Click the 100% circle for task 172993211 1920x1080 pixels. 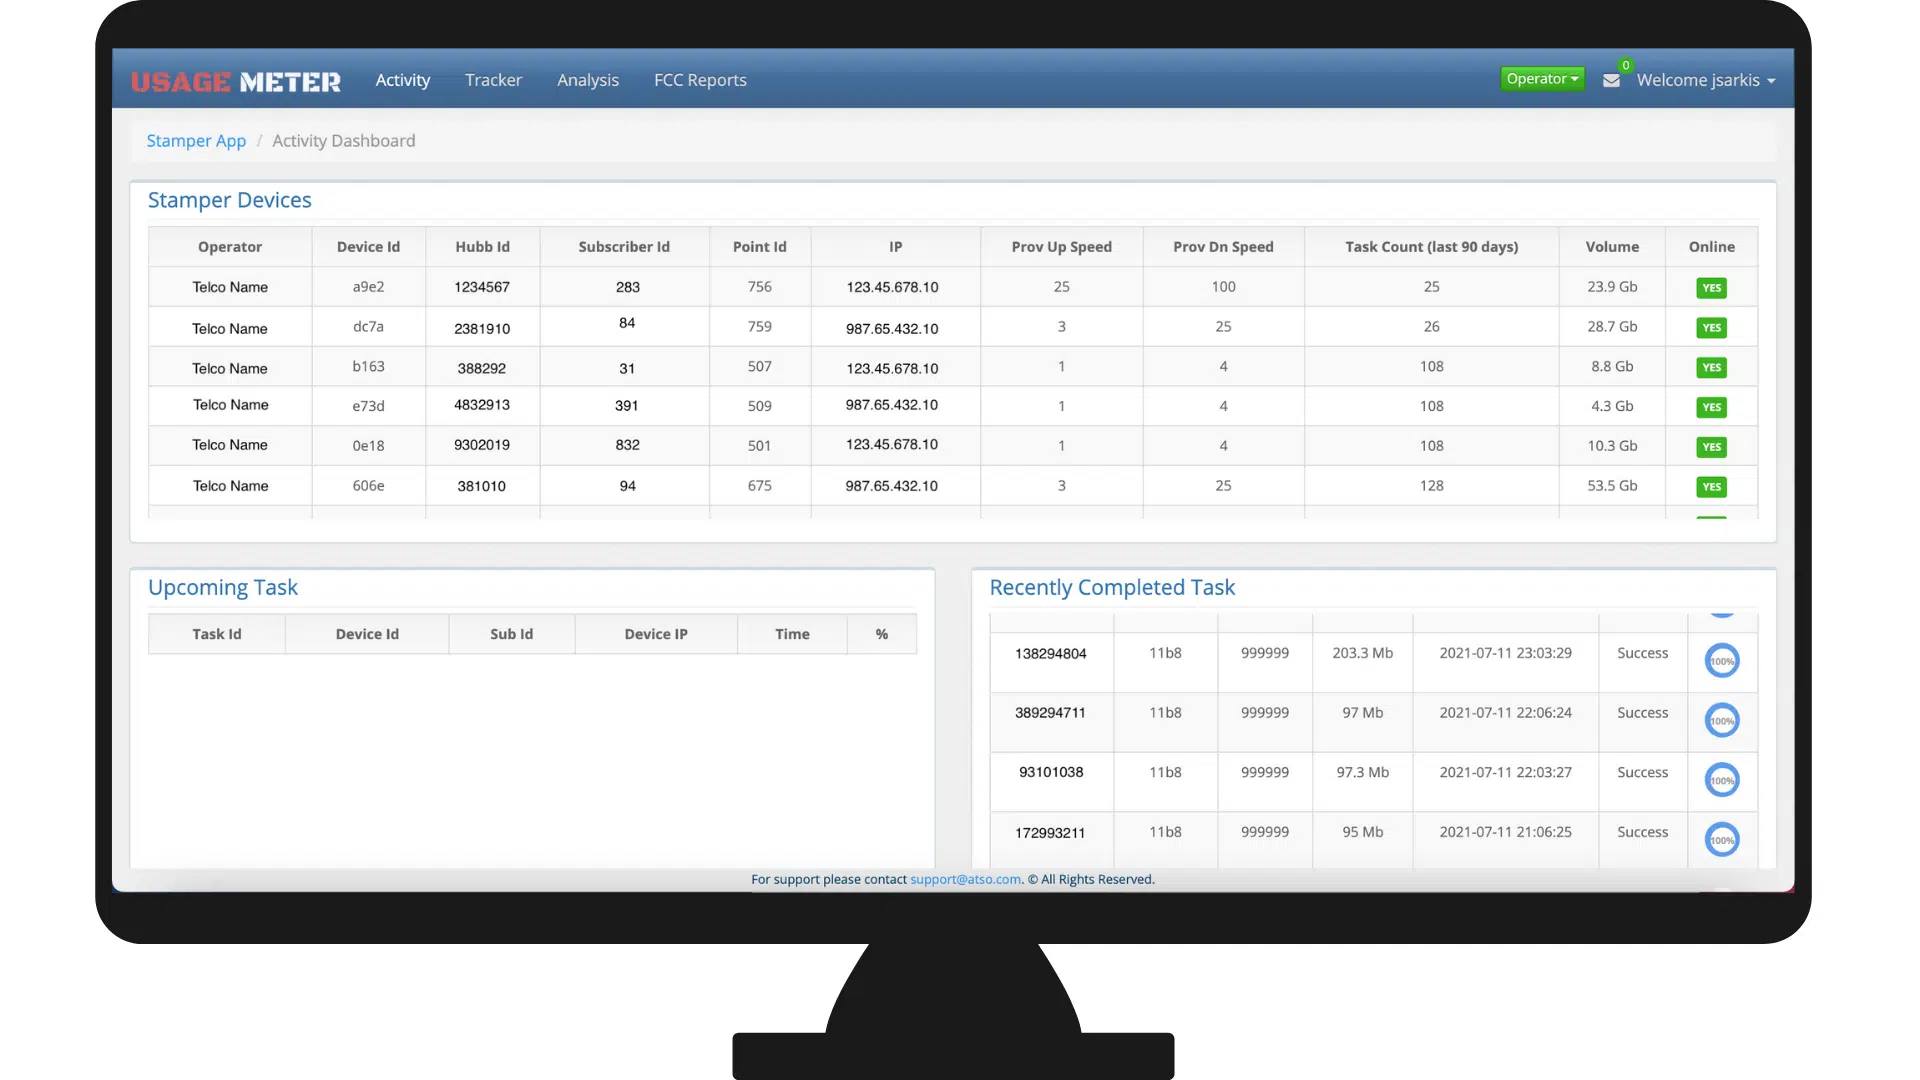pyautogui.click(x=1721, y=840)
